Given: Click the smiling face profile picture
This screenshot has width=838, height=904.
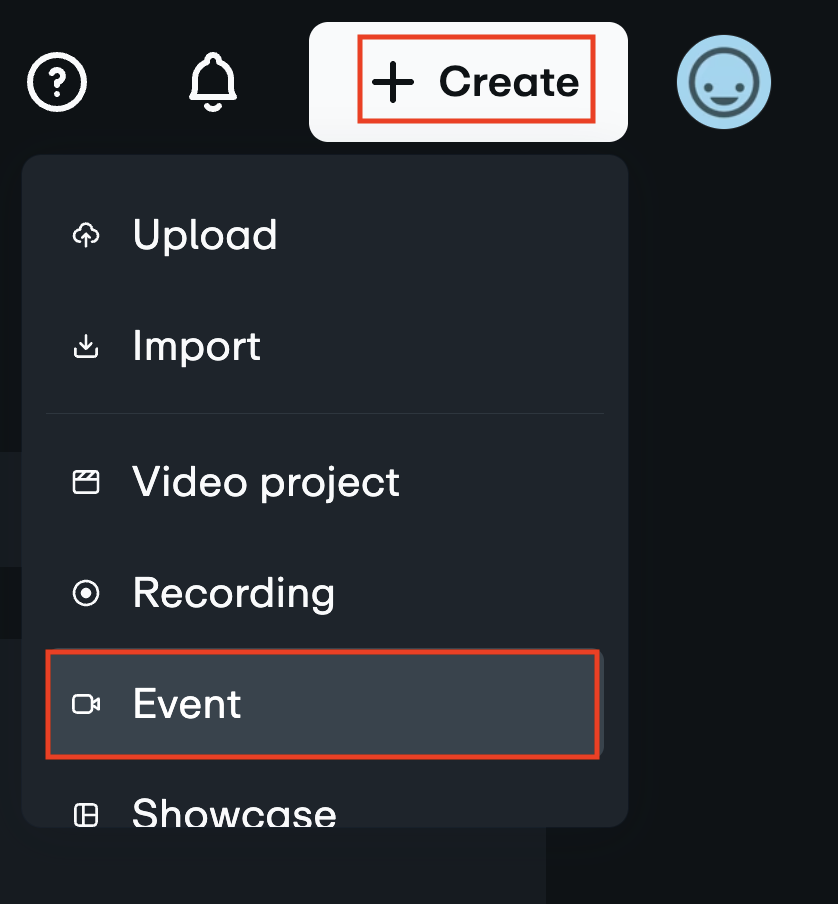Looking at the screenshot, I should coord(723,82).
